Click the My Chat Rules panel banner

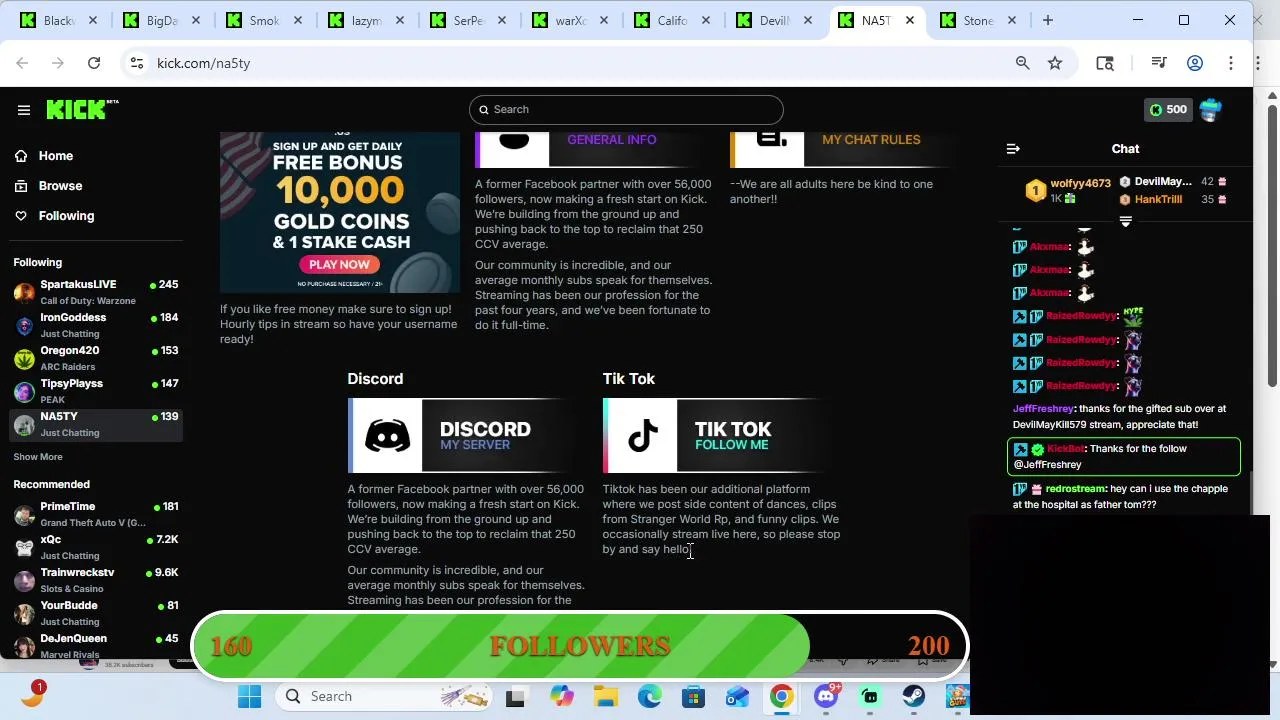point(848,149)
